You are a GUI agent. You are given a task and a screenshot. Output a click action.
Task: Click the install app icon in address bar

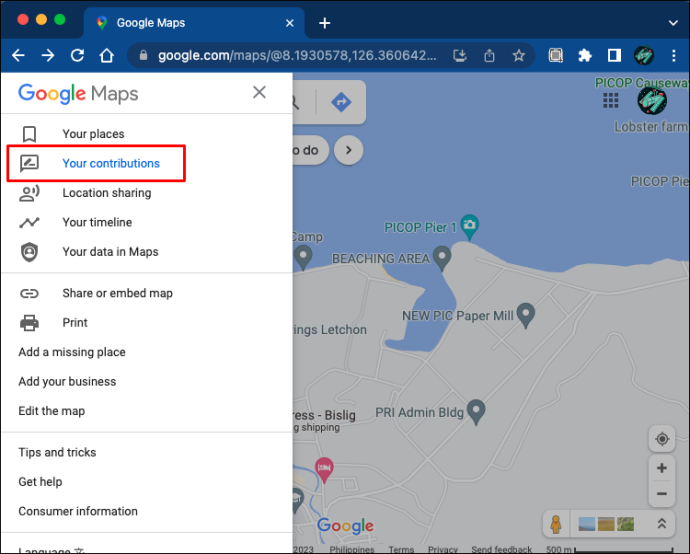click(x=460, y=55)
